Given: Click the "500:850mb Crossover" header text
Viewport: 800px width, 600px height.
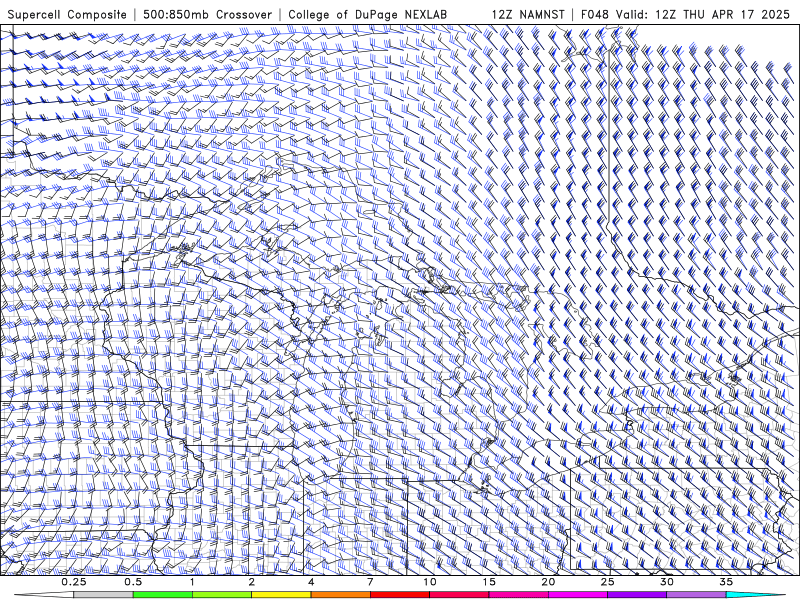Looking at the screenshot, I should point(208,14).
